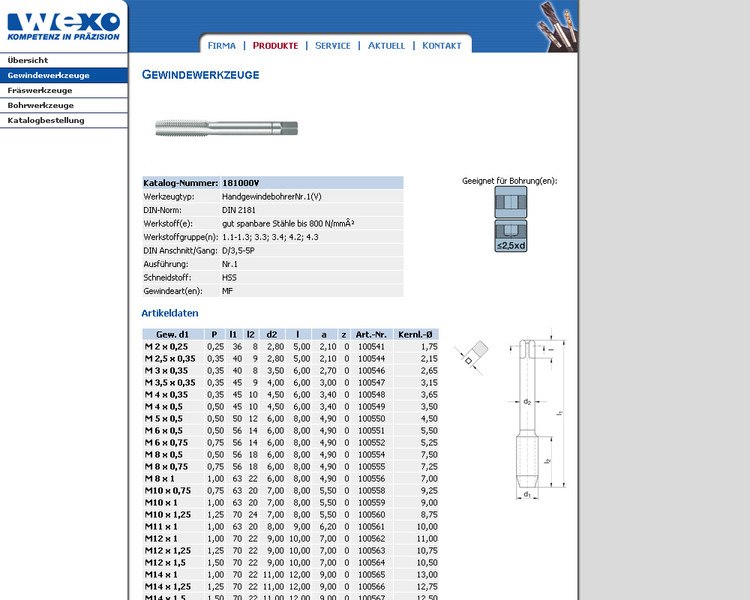The height and width of the screenshot is (600, 750).
Task: Click the Werkstoffgruppe value 1.1-1.3; 3.3
Action: click(270, 237)
